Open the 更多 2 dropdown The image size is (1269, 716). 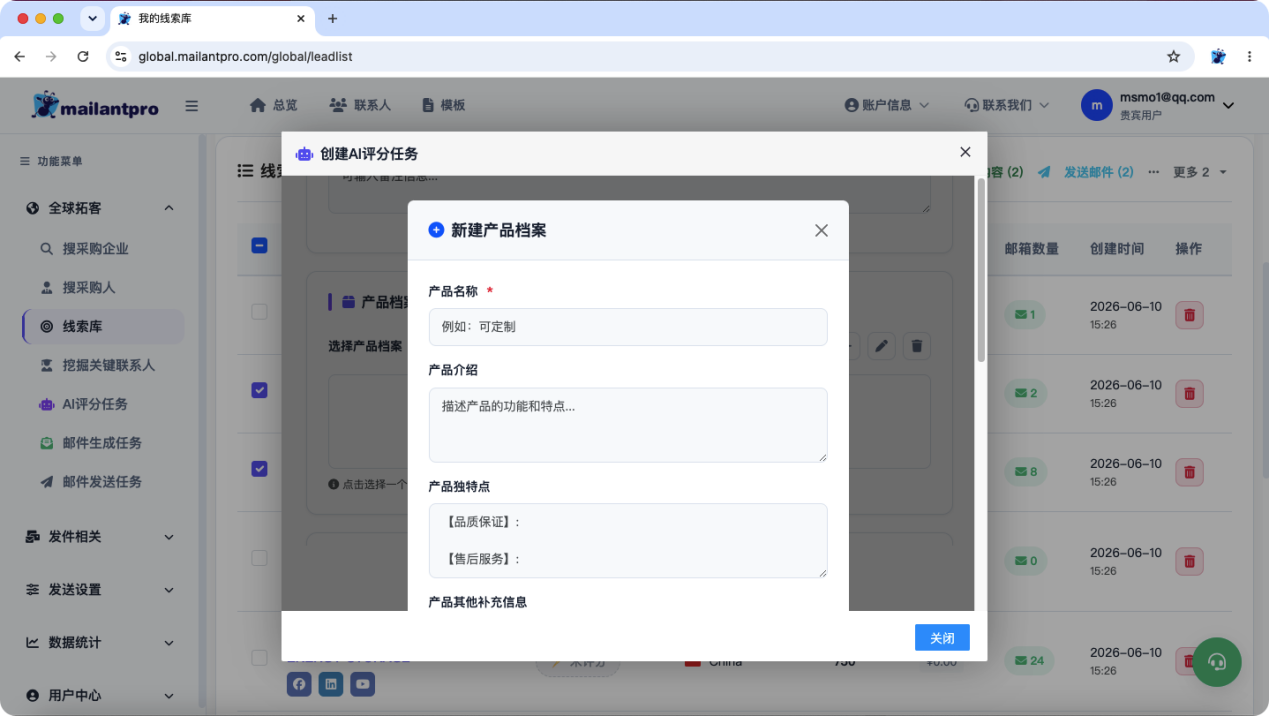[1200, 172]
